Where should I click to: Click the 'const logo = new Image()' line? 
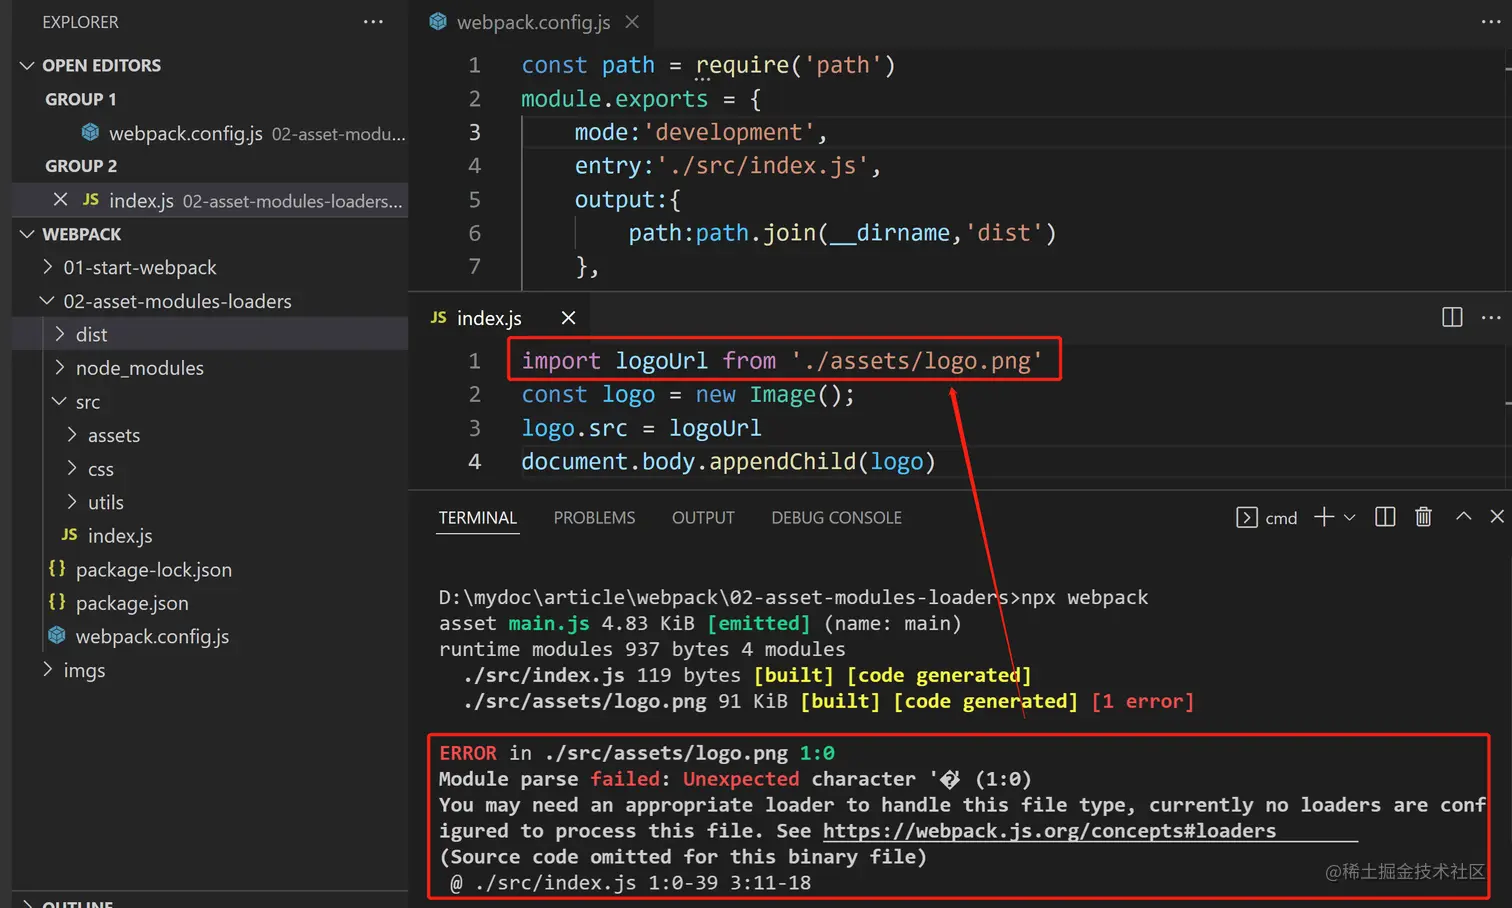688,394
